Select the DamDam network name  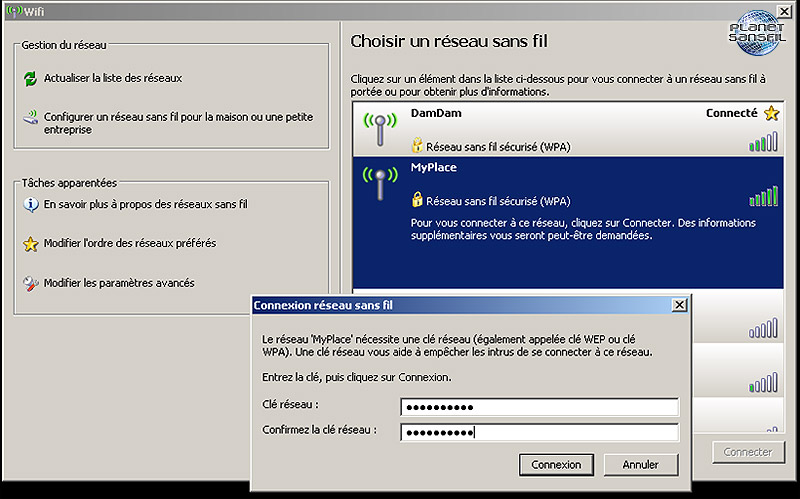click(436, 113)
